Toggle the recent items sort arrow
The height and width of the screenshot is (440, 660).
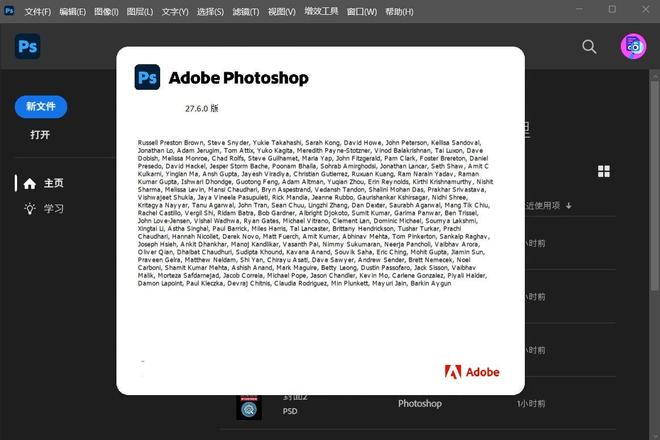569,206
